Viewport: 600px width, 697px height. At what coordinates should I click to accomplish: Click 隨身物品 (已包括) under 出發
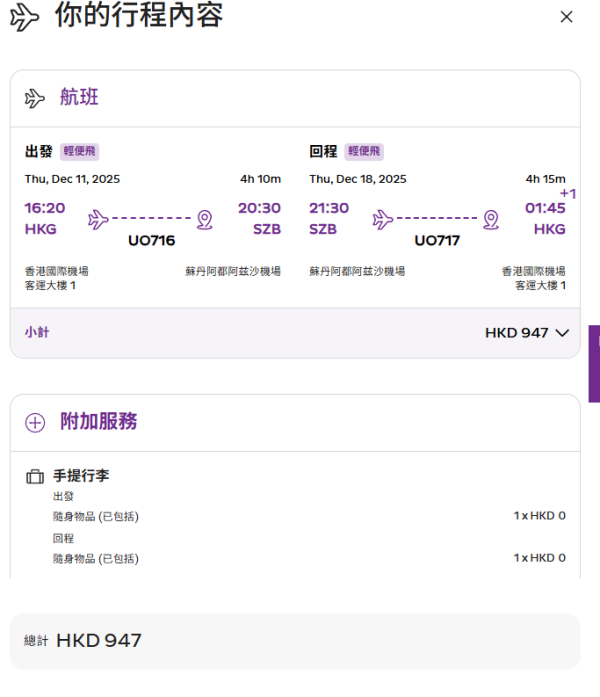(x=96, y=517)
